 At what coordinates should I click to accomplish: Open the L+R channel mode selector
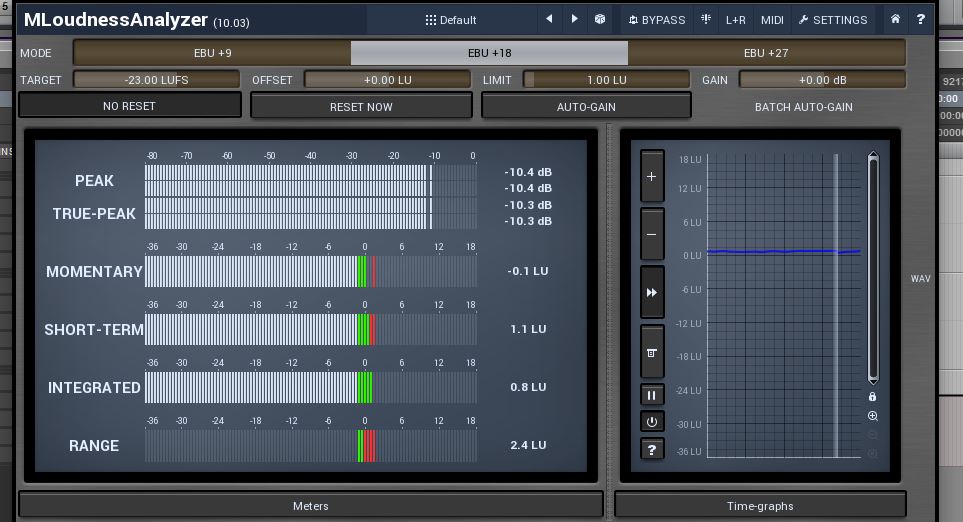pos(735,20)
